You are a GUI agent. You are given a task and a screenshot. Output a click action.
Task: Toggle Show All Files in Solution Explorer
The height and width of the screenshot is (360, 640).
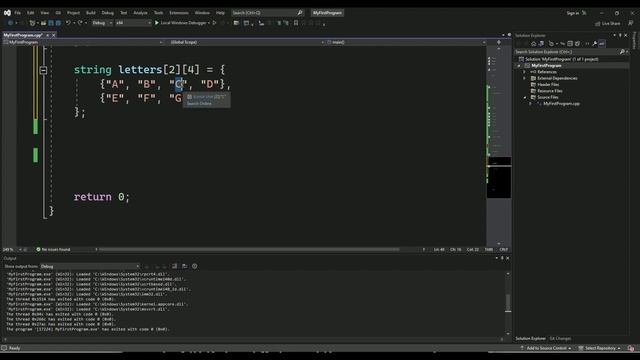tap(578, 44)
